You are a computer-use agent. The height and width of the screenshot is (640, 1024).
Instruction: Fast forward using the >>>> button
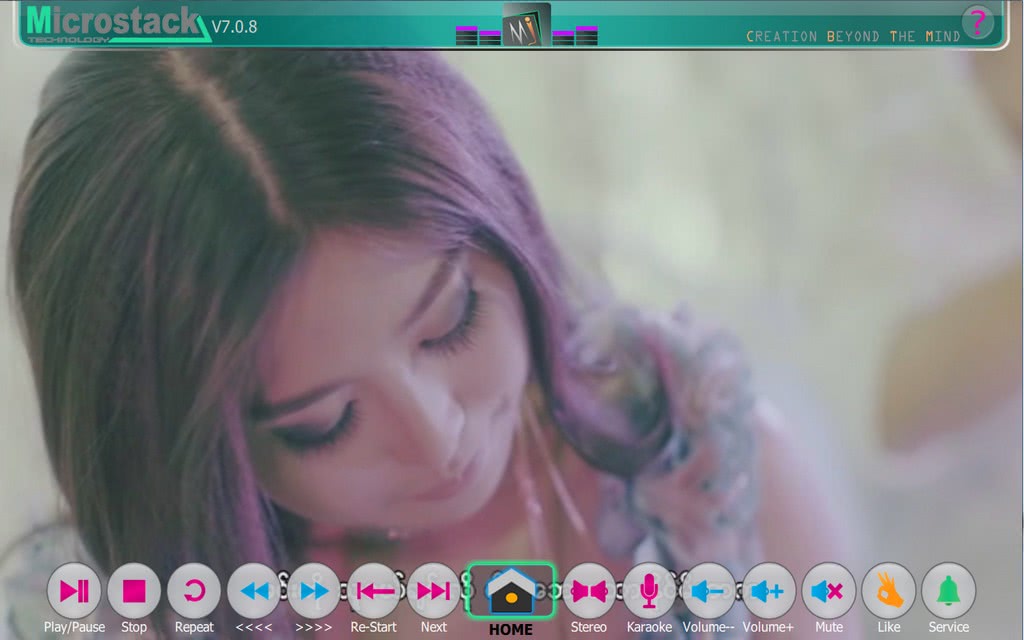click(314, 591)
